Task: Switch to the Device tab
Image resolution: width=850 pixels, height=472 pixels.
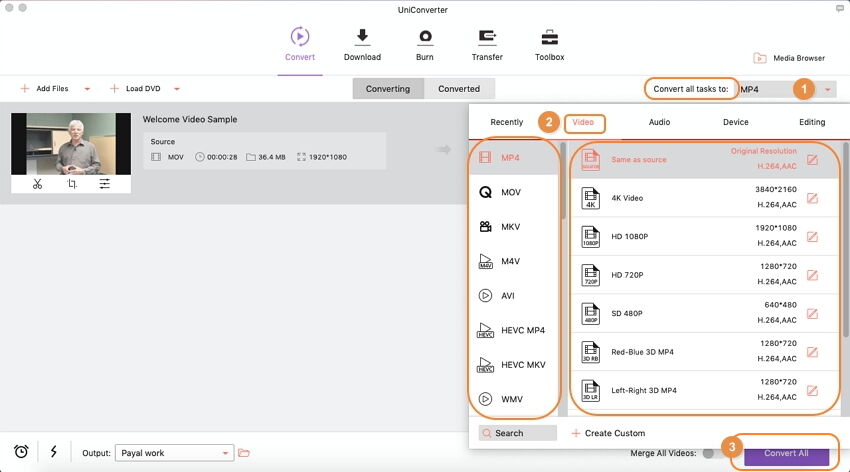Action: coord(736,122)
